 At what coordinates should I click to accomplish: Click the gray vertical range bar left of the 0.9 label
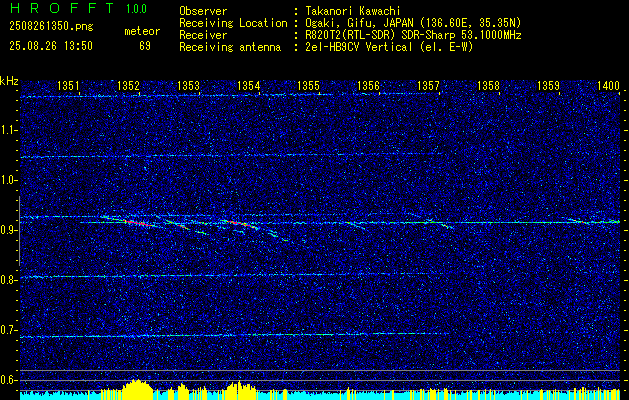tap(19, 231)
